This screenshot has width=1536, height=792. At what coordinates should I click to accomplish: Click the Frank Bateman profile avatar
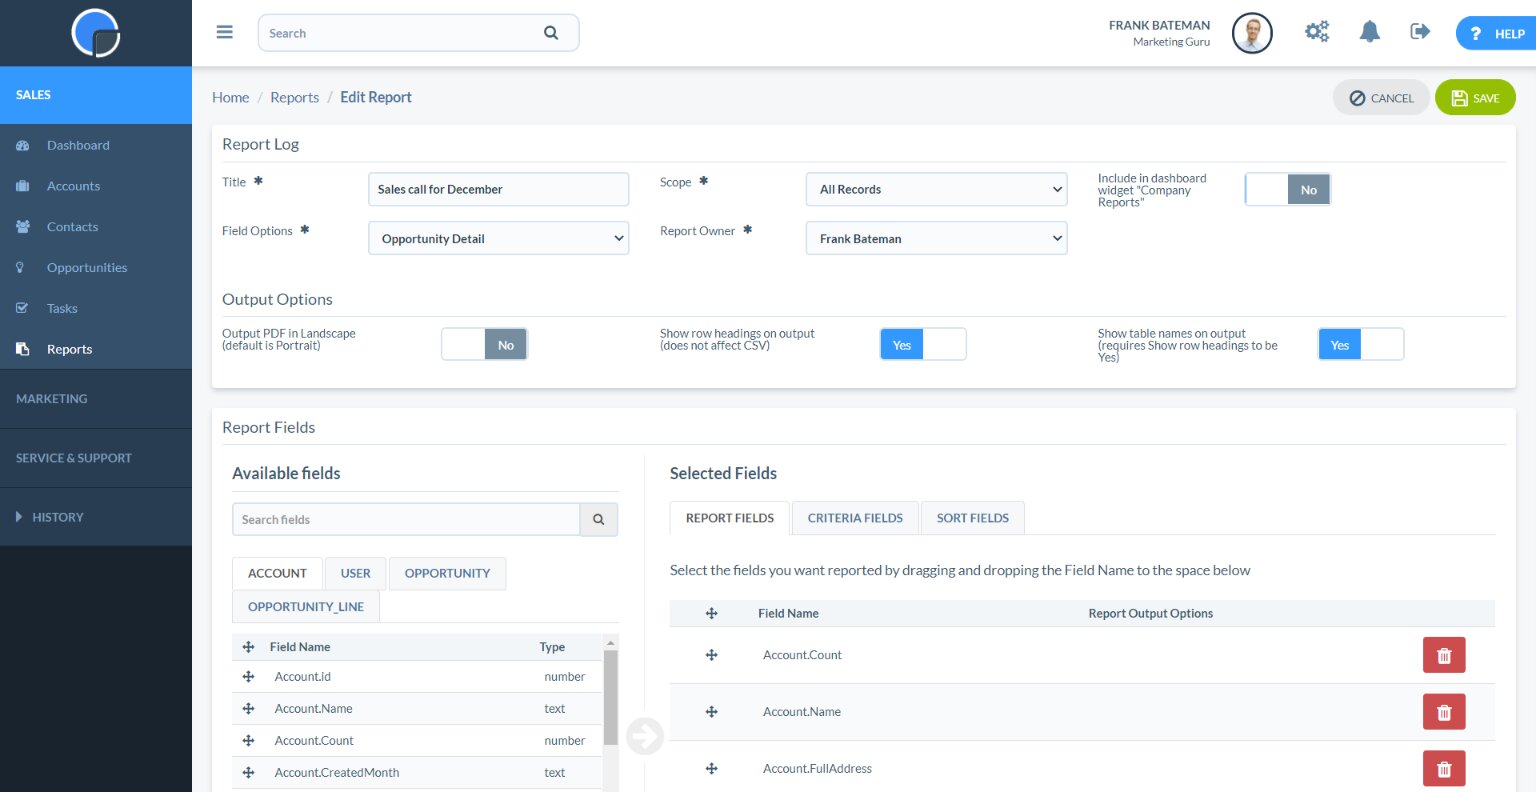1252,33
